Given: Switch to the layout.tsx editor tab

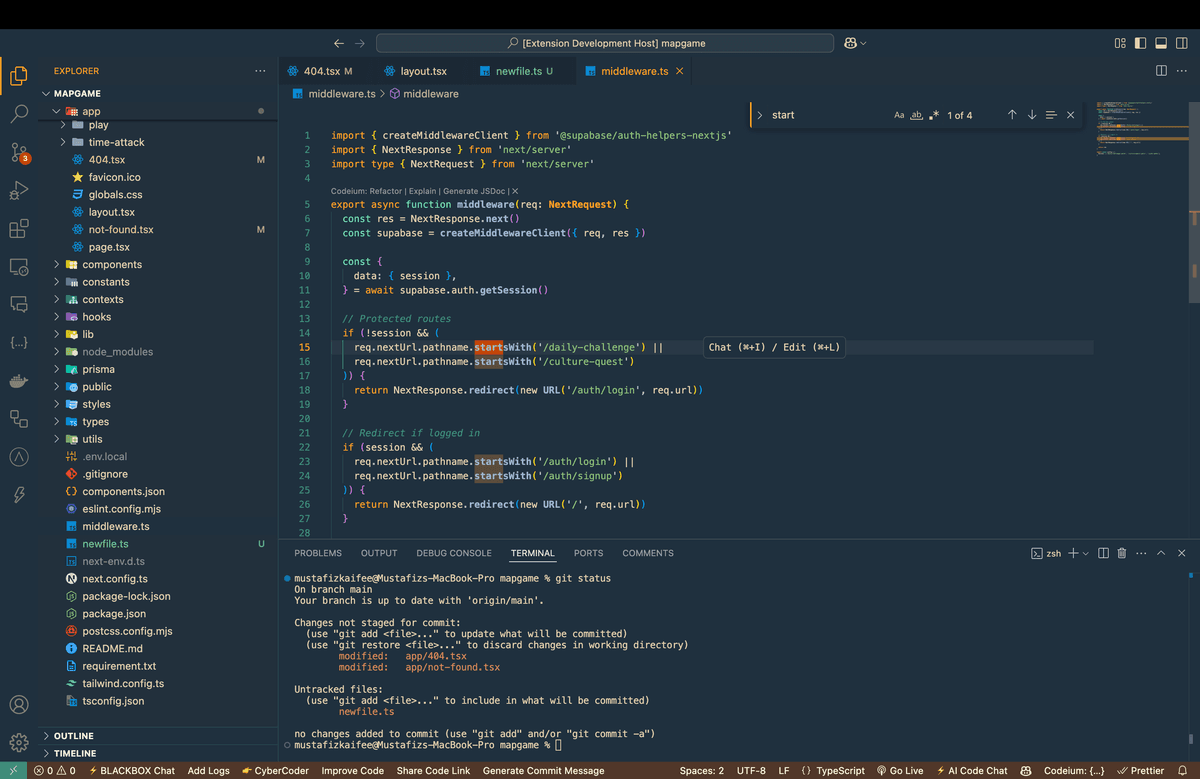Looking at the screenshot, I should coord(423,71).
